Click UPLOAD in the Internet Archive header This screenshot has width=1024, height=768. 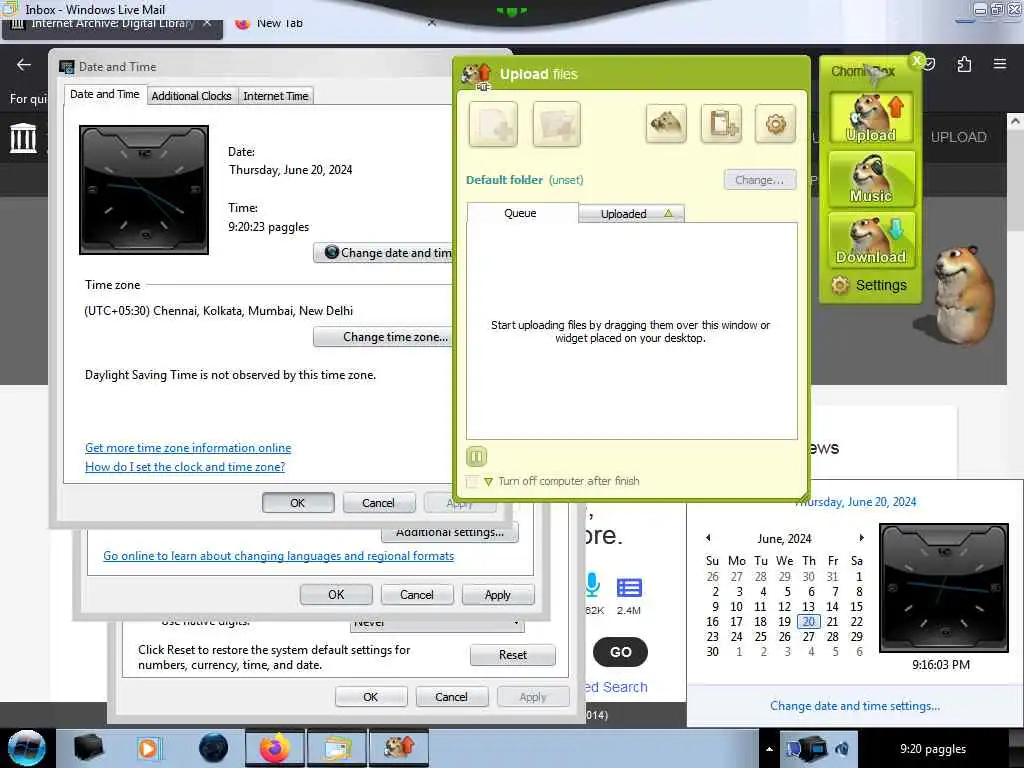pyautogui.click(x=958, y=137)
